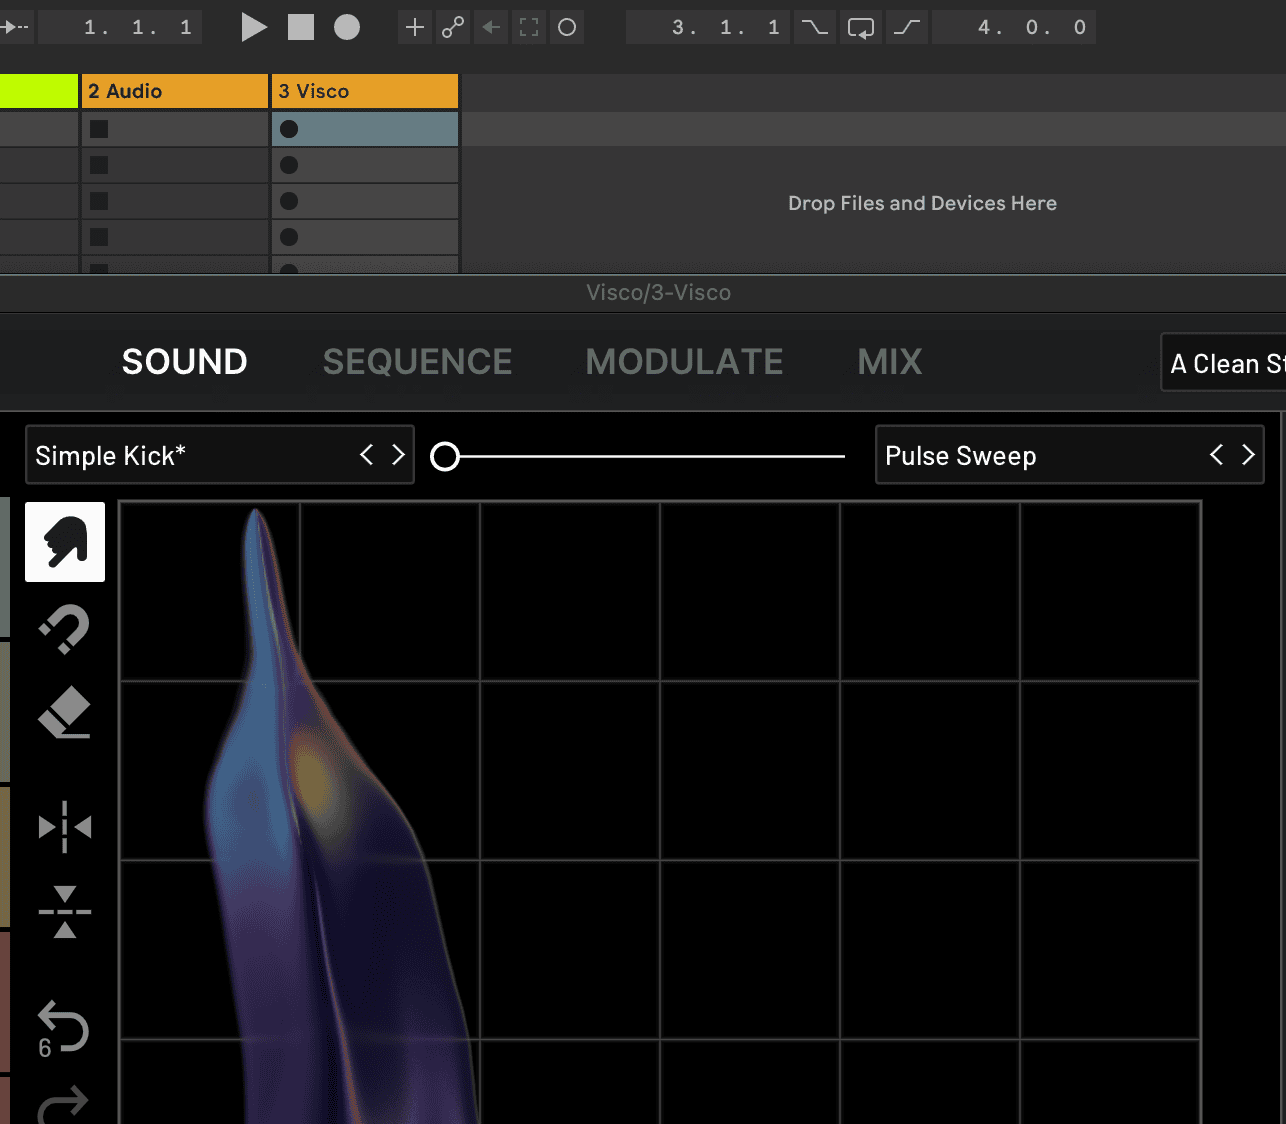1286x1124 pixels.
Task: Click the A Clean preset name button
Action: tap(1225, 363)
